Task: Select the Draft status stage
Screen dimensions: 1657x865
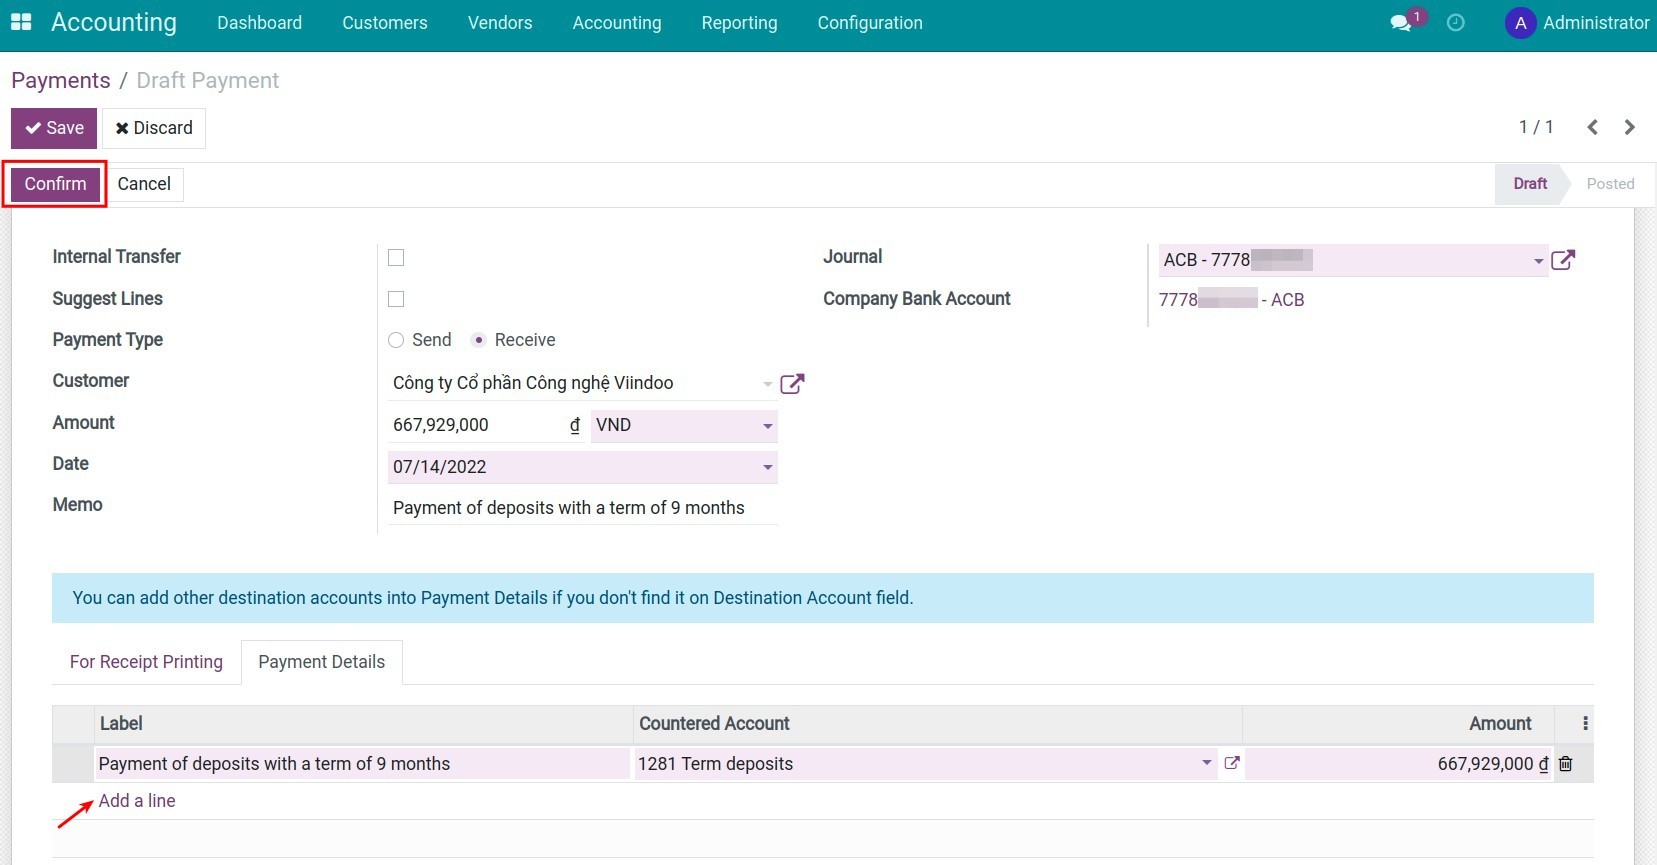Action: pyautogui.click(x=1529, y=184)
